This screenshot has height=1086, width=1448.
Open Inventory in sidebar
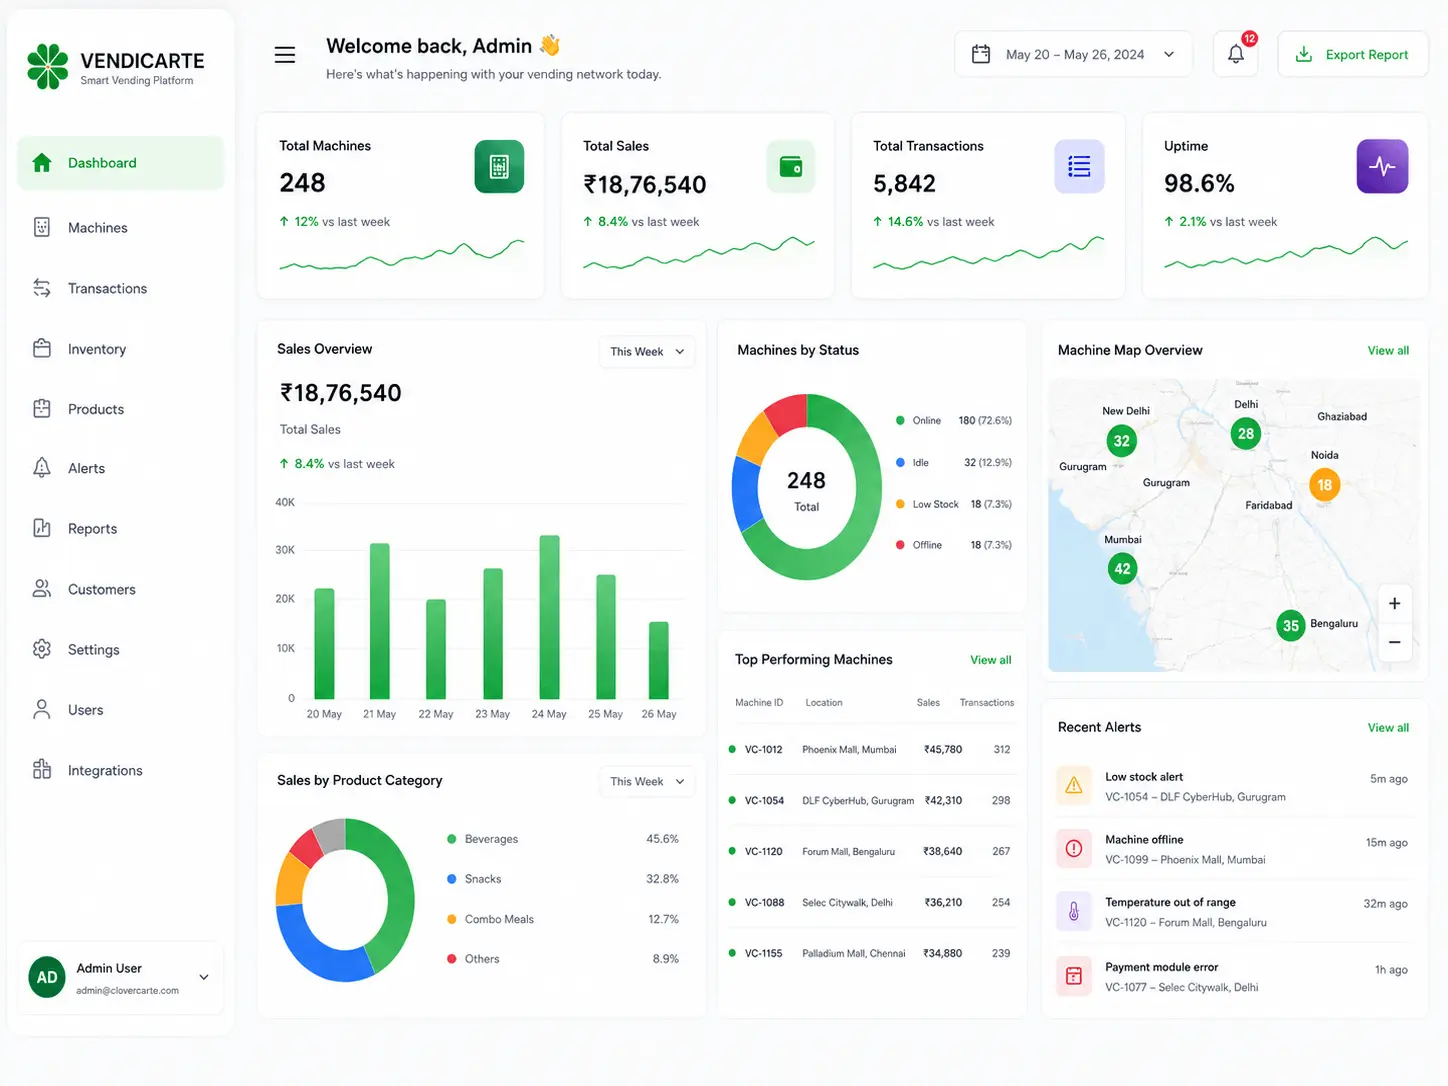(121, 349)
